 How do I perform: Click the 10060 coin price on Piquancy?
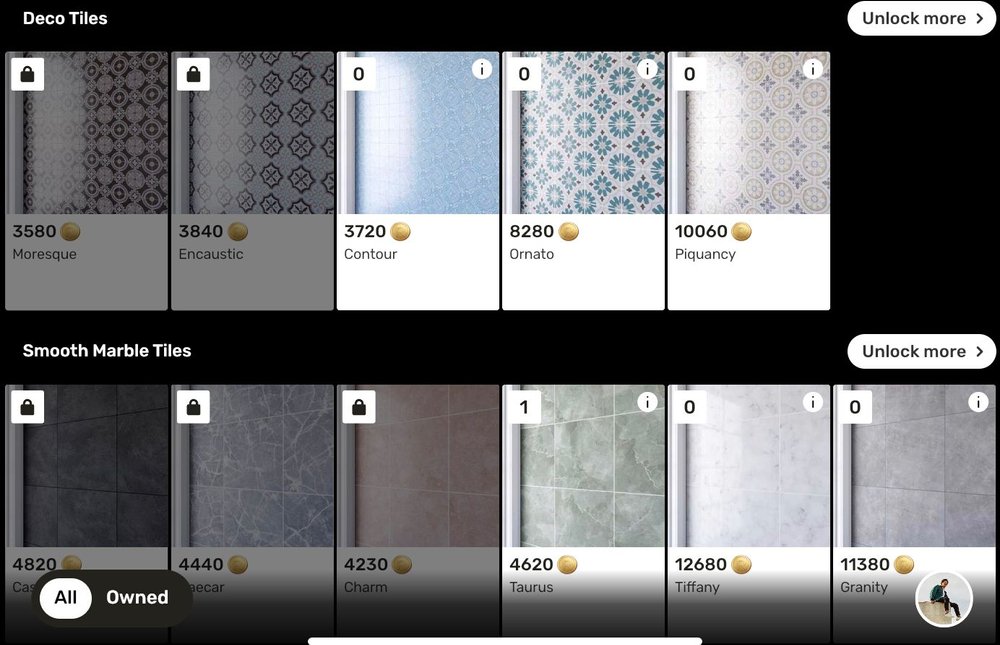click(713, 232)
